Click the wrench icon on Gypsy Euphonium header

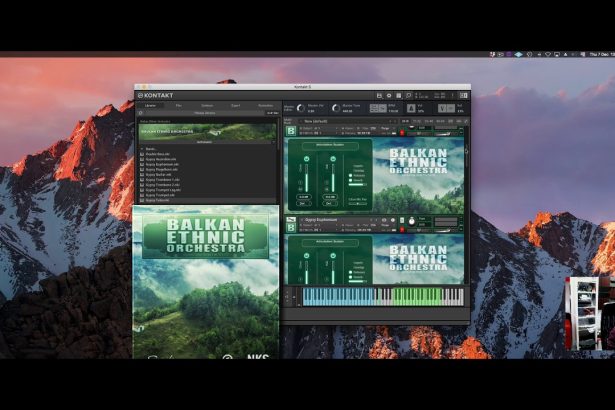(291, 218)
